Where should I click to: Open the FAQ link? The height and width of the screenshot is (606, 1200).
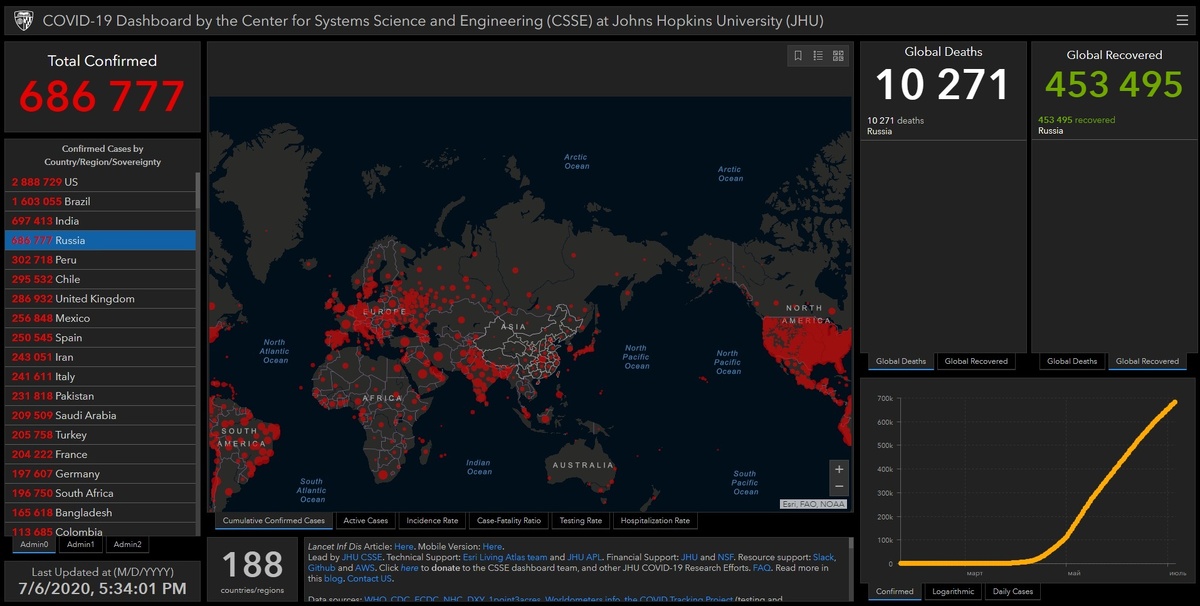[x=762, y=568]
